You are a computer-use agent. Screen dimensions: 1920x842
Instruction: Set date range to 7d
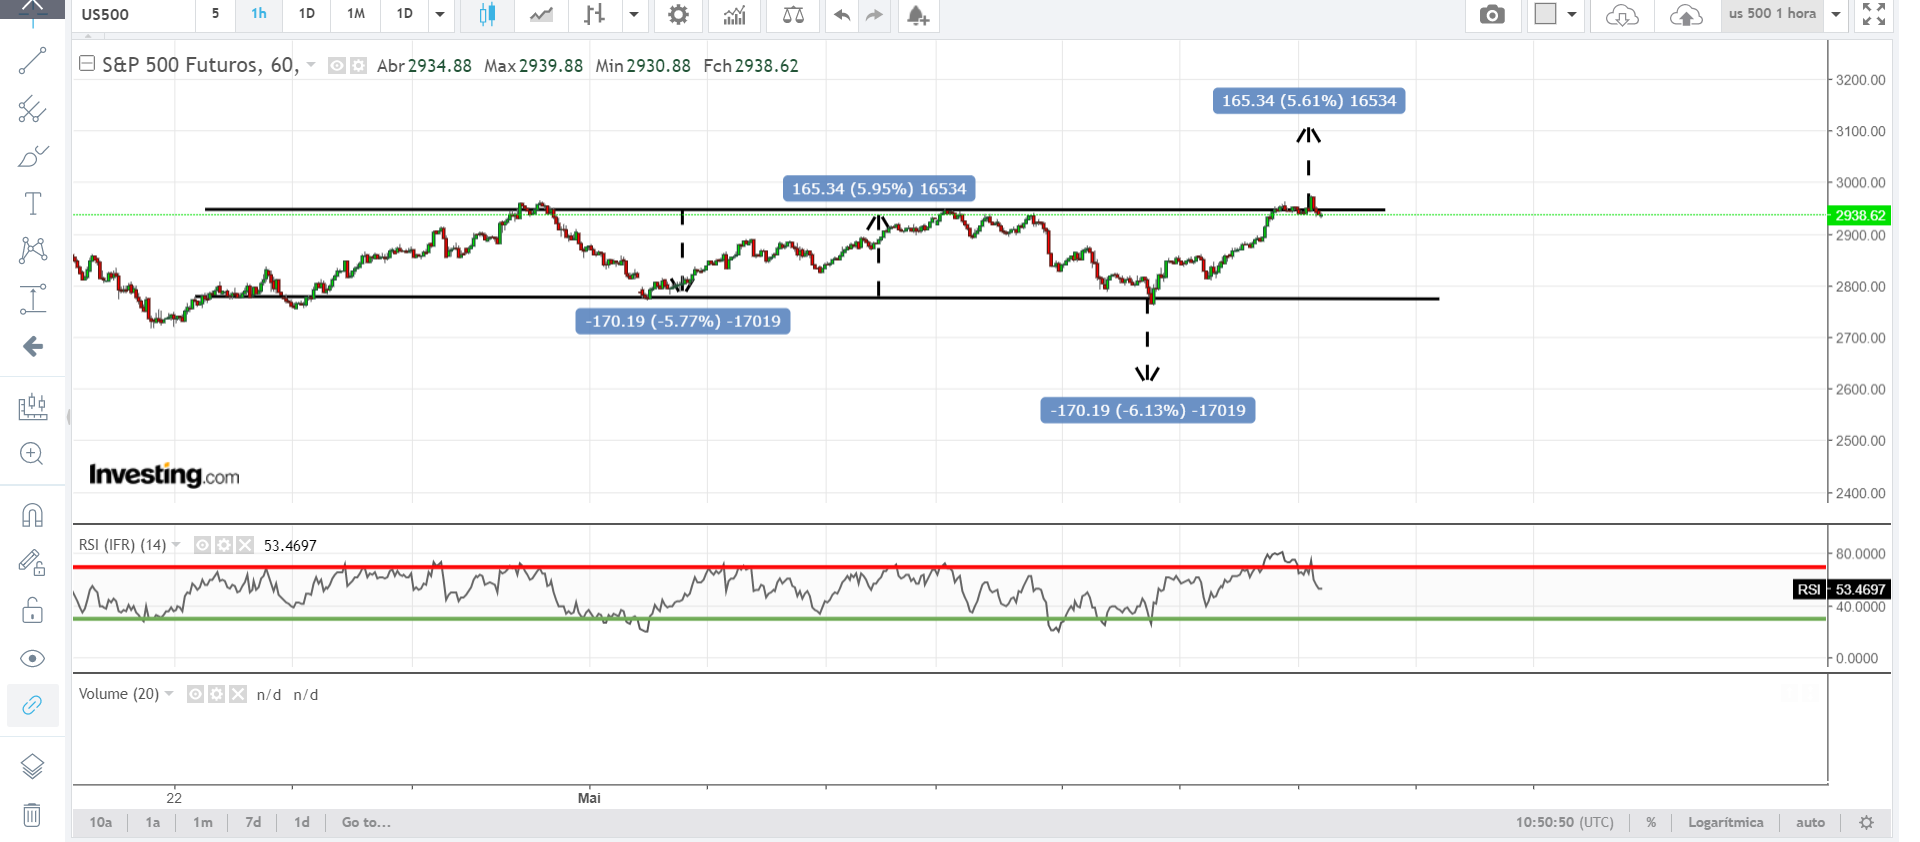(x=254, y=823)
